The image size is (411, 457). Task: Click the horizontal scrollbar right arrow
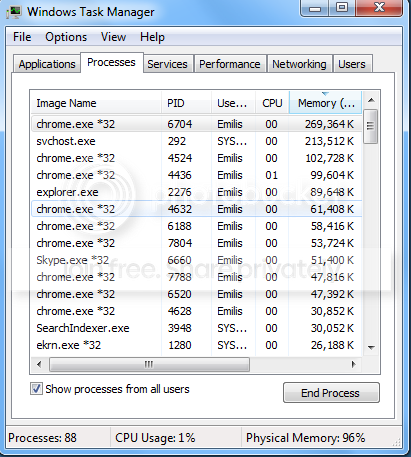pyautogui.click(x=354, y=364)
